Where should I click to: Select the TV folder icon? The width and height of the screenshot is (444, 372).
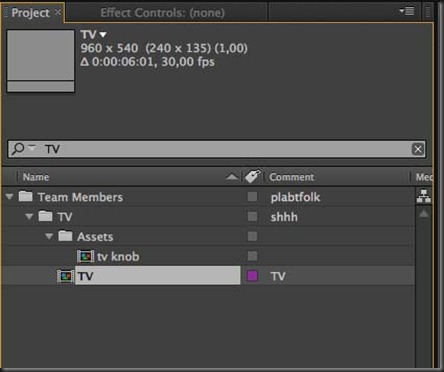(45, 216)
